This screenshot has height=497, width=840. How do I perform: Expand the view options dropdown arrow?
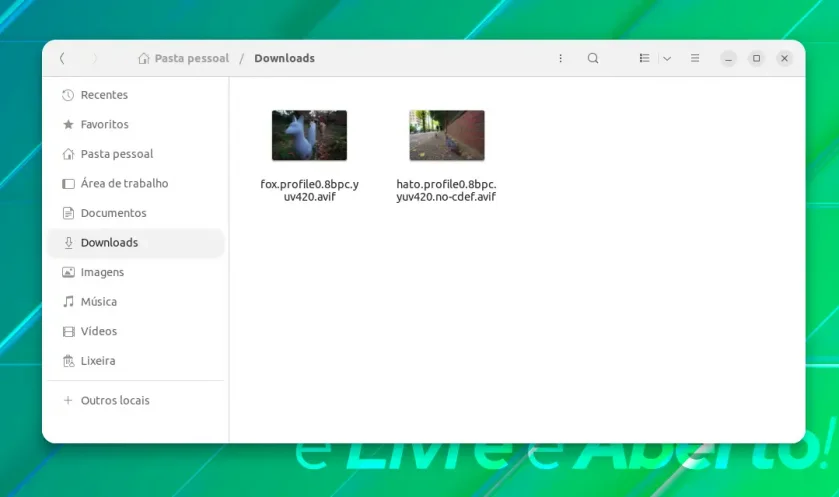tap(667, 58)
